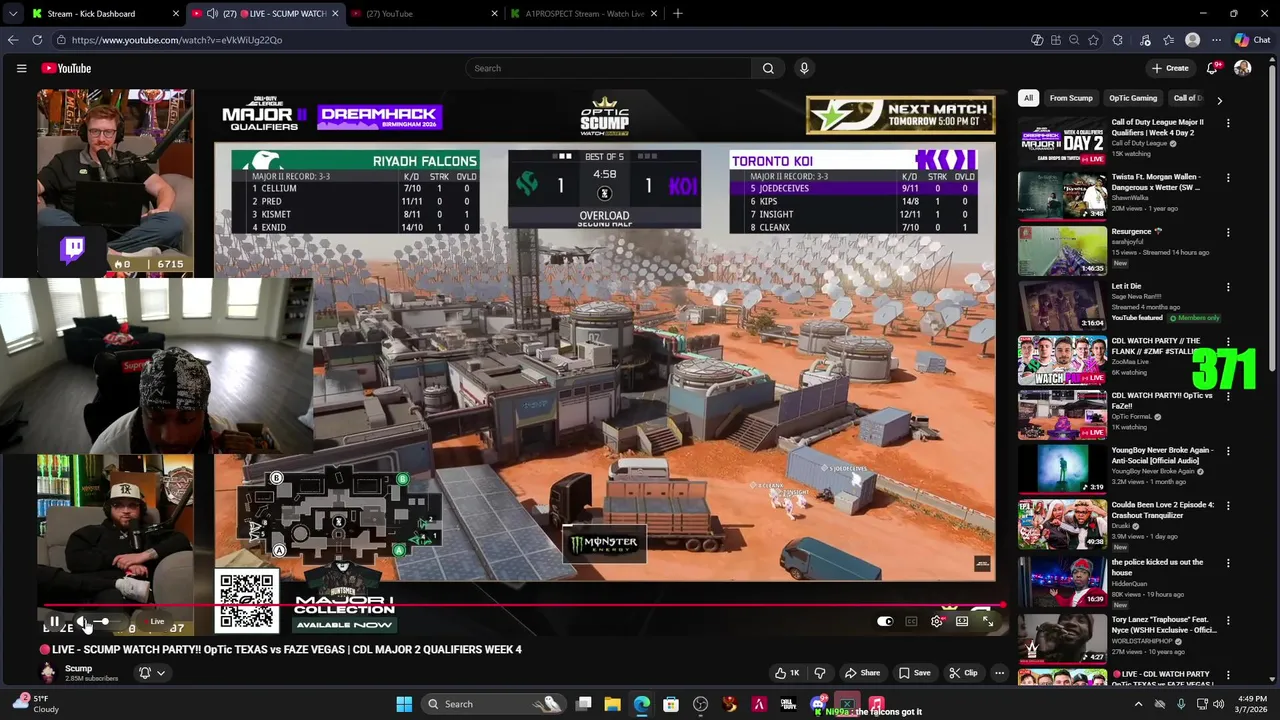This screenshot has height=720, width=1280.
Task: Open YouTube notifications bell with 9+ badge
Action: coord(1212,68)
